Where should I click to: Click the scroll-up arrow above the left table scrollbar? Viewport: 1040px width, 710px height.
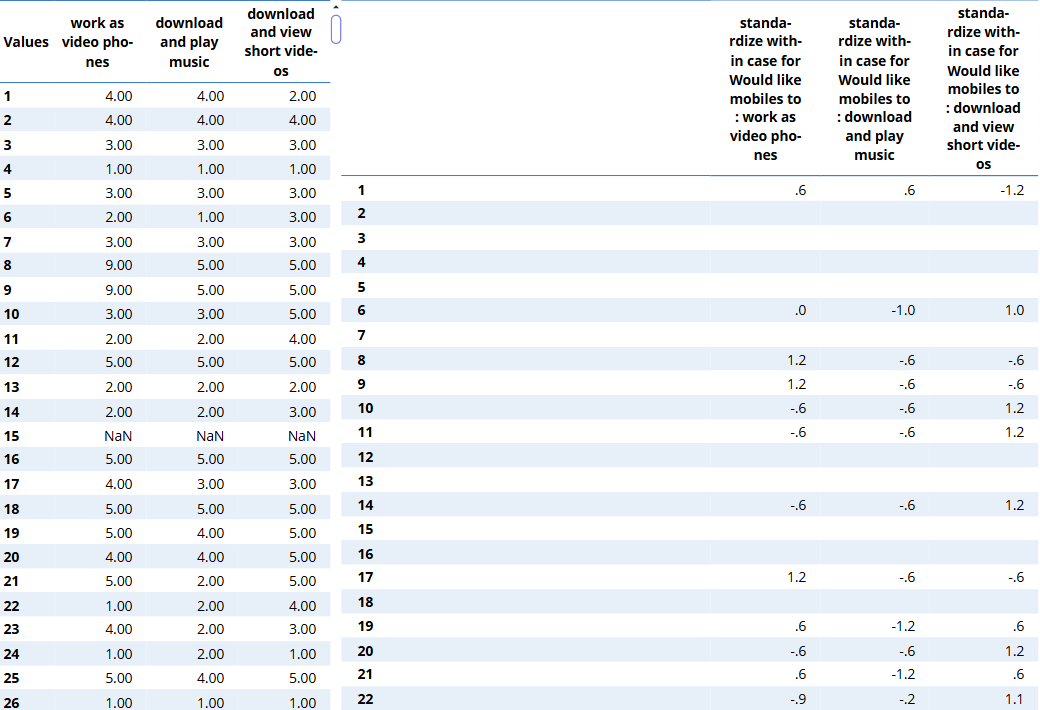click(x=336, y=7)
